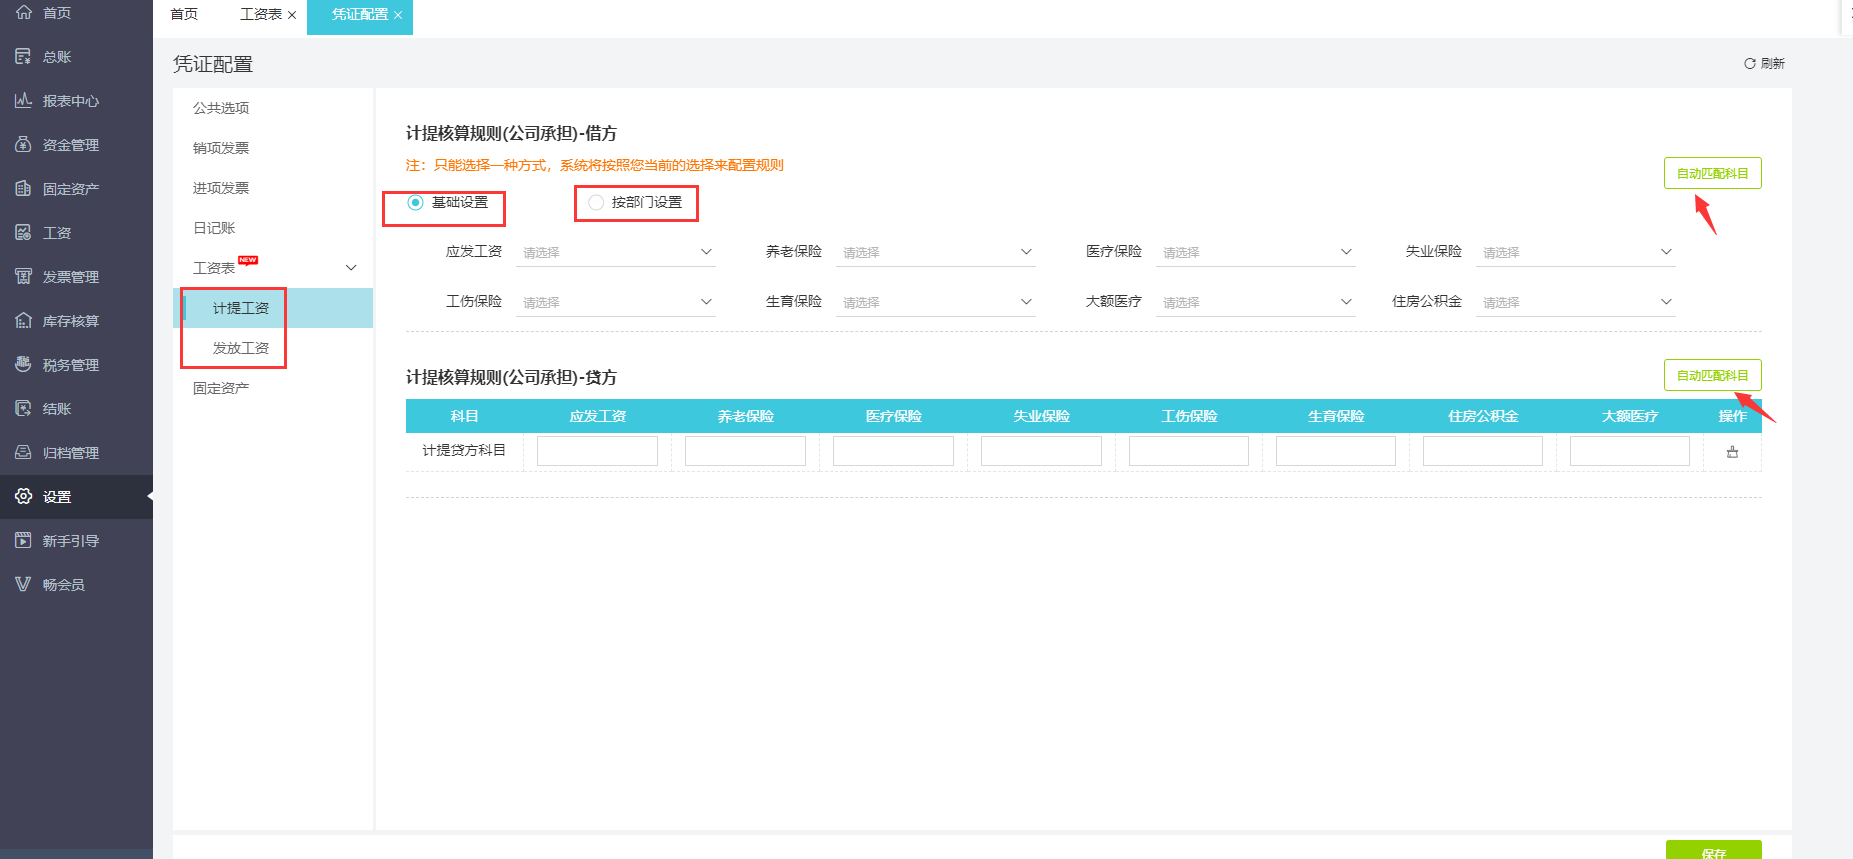Open 固定资产 icon in left sidebar
Image resolution: width=1853 pixels, height=859 pixels.
[x=23, y=189]
